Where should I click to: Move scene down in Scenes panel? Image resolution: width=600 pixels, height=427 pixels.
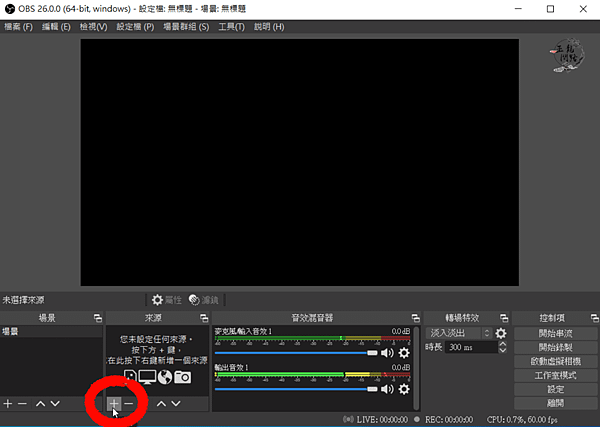click(x=55, y=403)
